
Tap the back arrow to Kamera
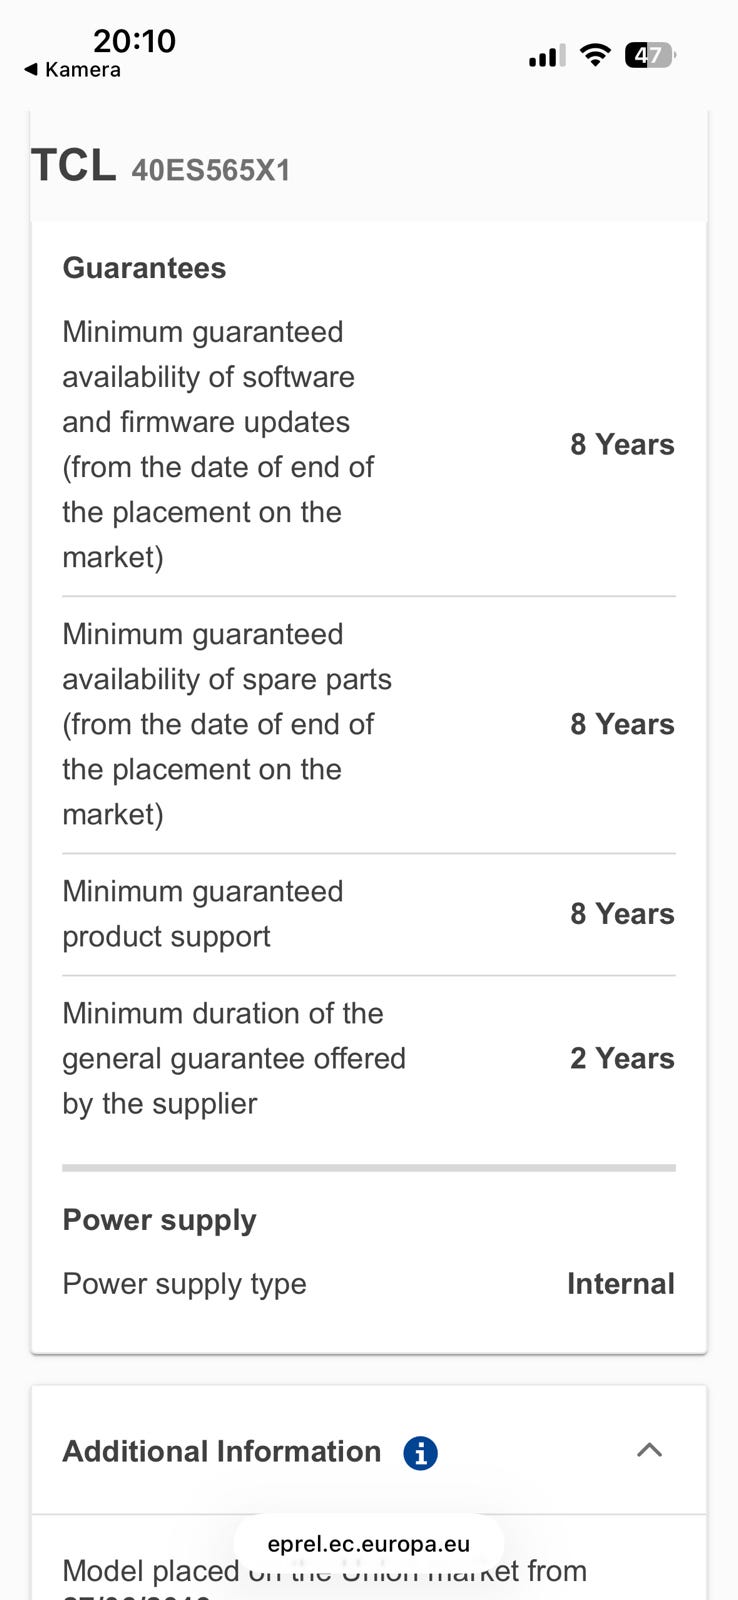tap(31, 70)
